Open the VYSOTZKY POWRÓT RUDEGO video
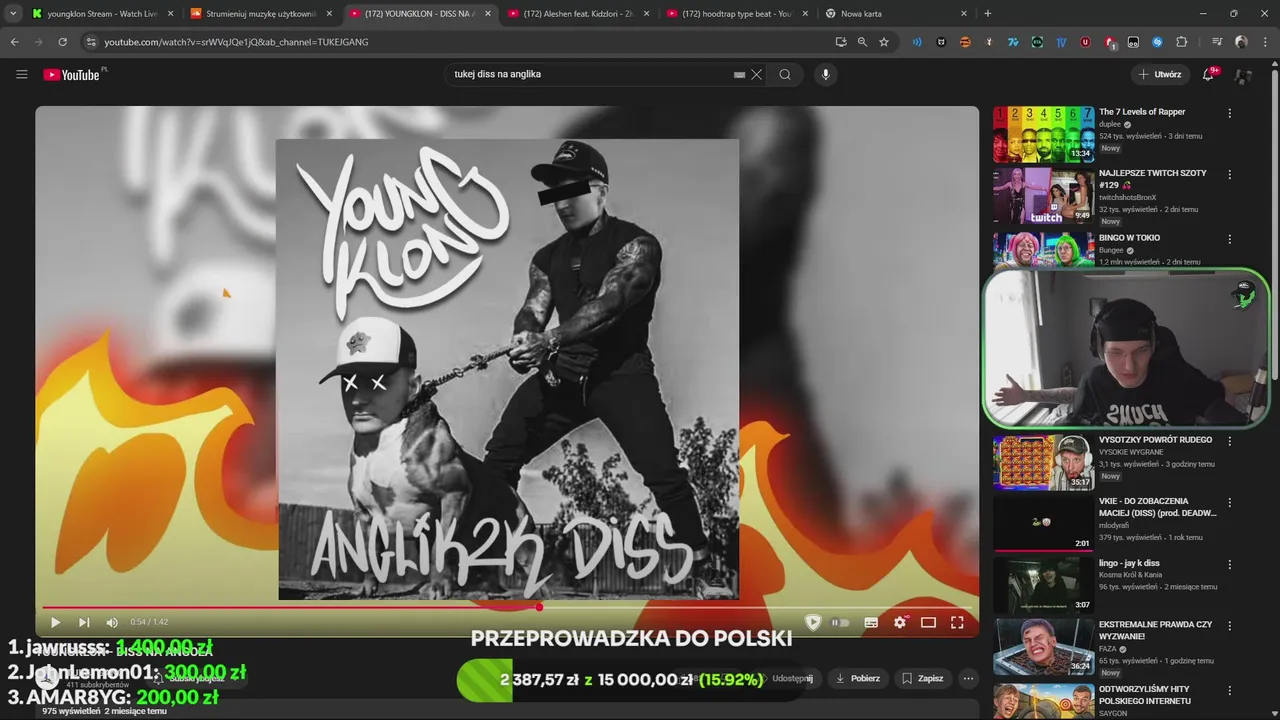Screen dimensions: 1280x720 (x=1155, y=440)
